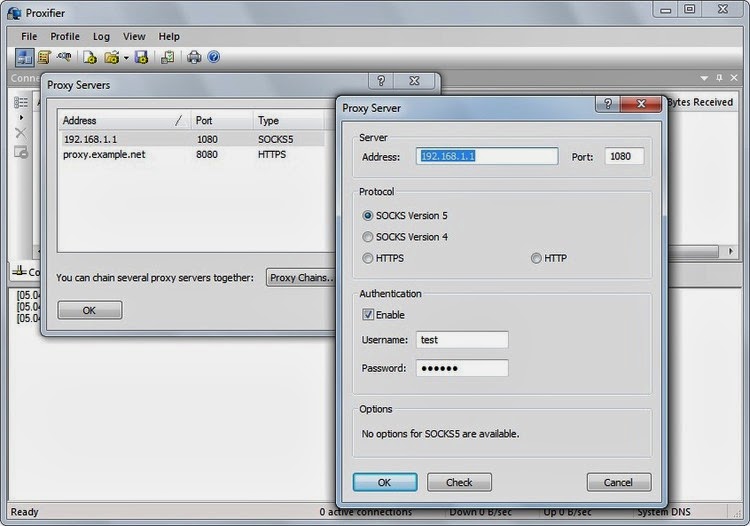Open Proxy Chains button
This screenshot has height=526, width=750.
(x=301, y=278)
